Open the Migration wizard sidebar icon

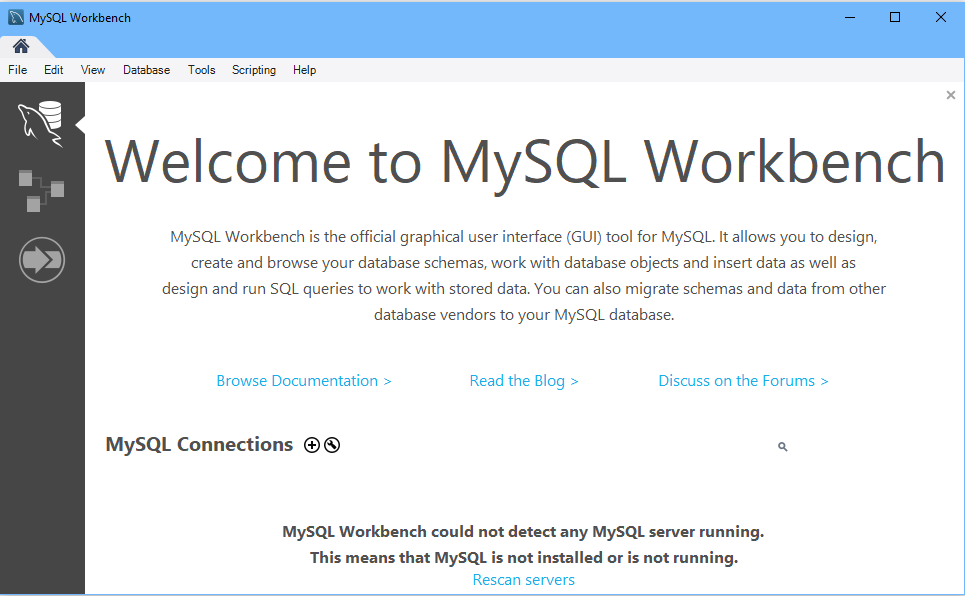coord(42,260)
